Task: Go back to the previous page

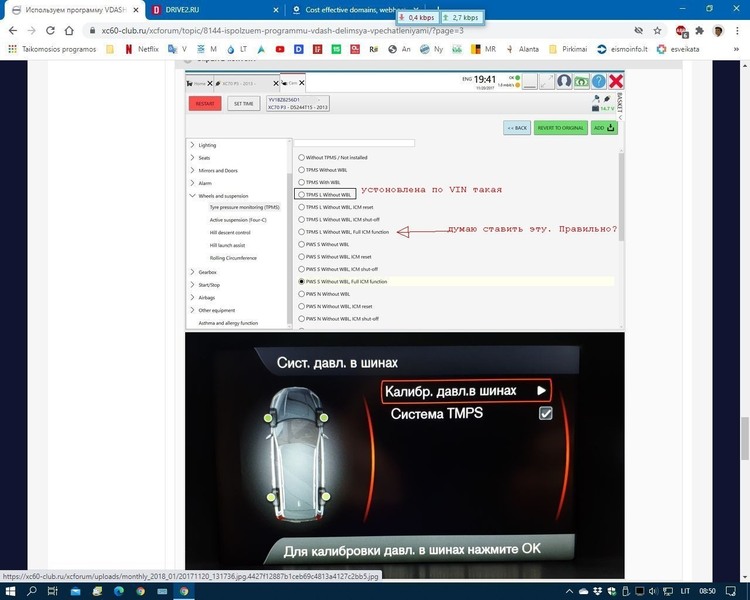Action: (x=13, y=31)
